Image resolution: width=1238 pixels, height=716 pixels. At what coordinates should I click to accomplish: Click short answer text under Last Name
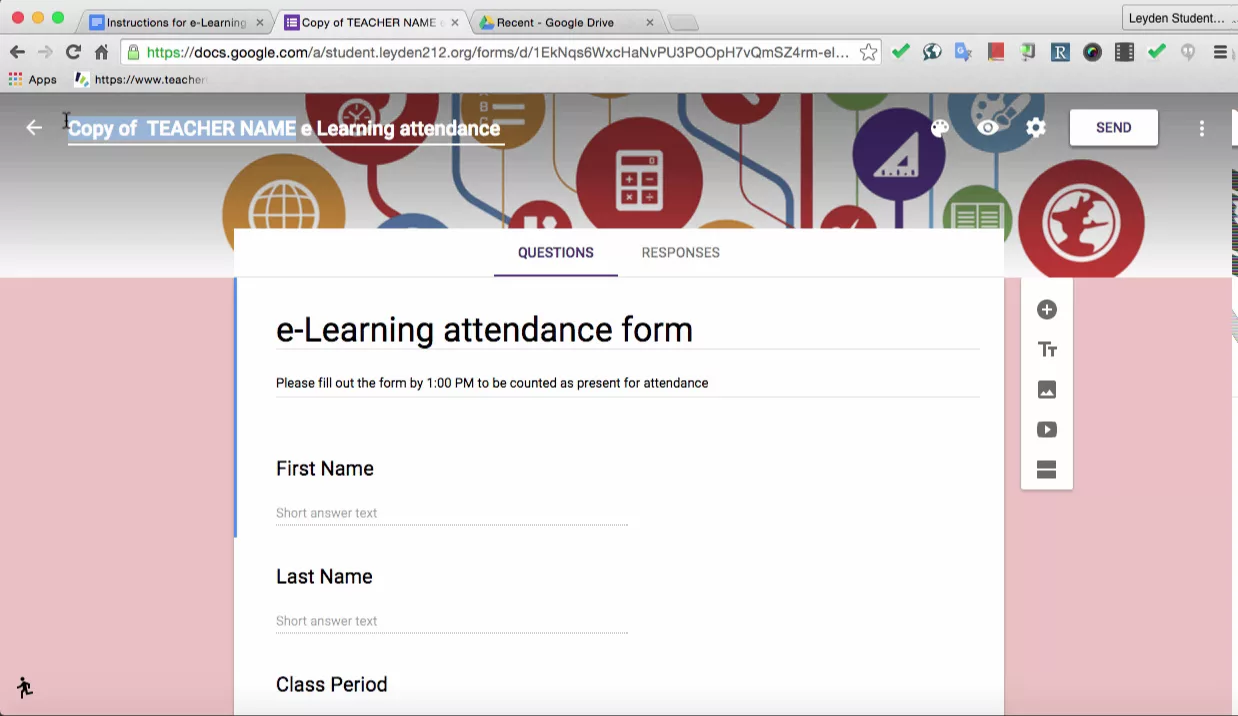pos(452,621)
